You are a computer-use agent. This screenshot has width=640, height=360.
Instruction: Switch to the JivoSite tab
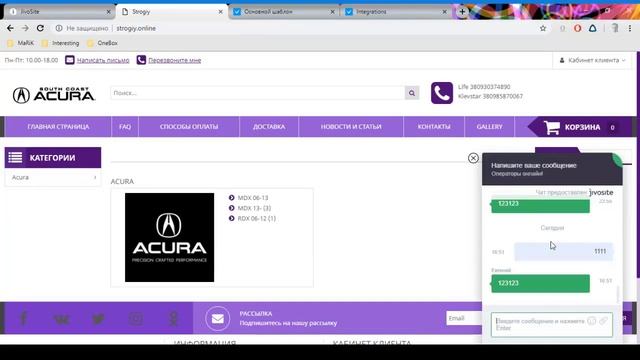pyautogui.click(x=59, y=12)
